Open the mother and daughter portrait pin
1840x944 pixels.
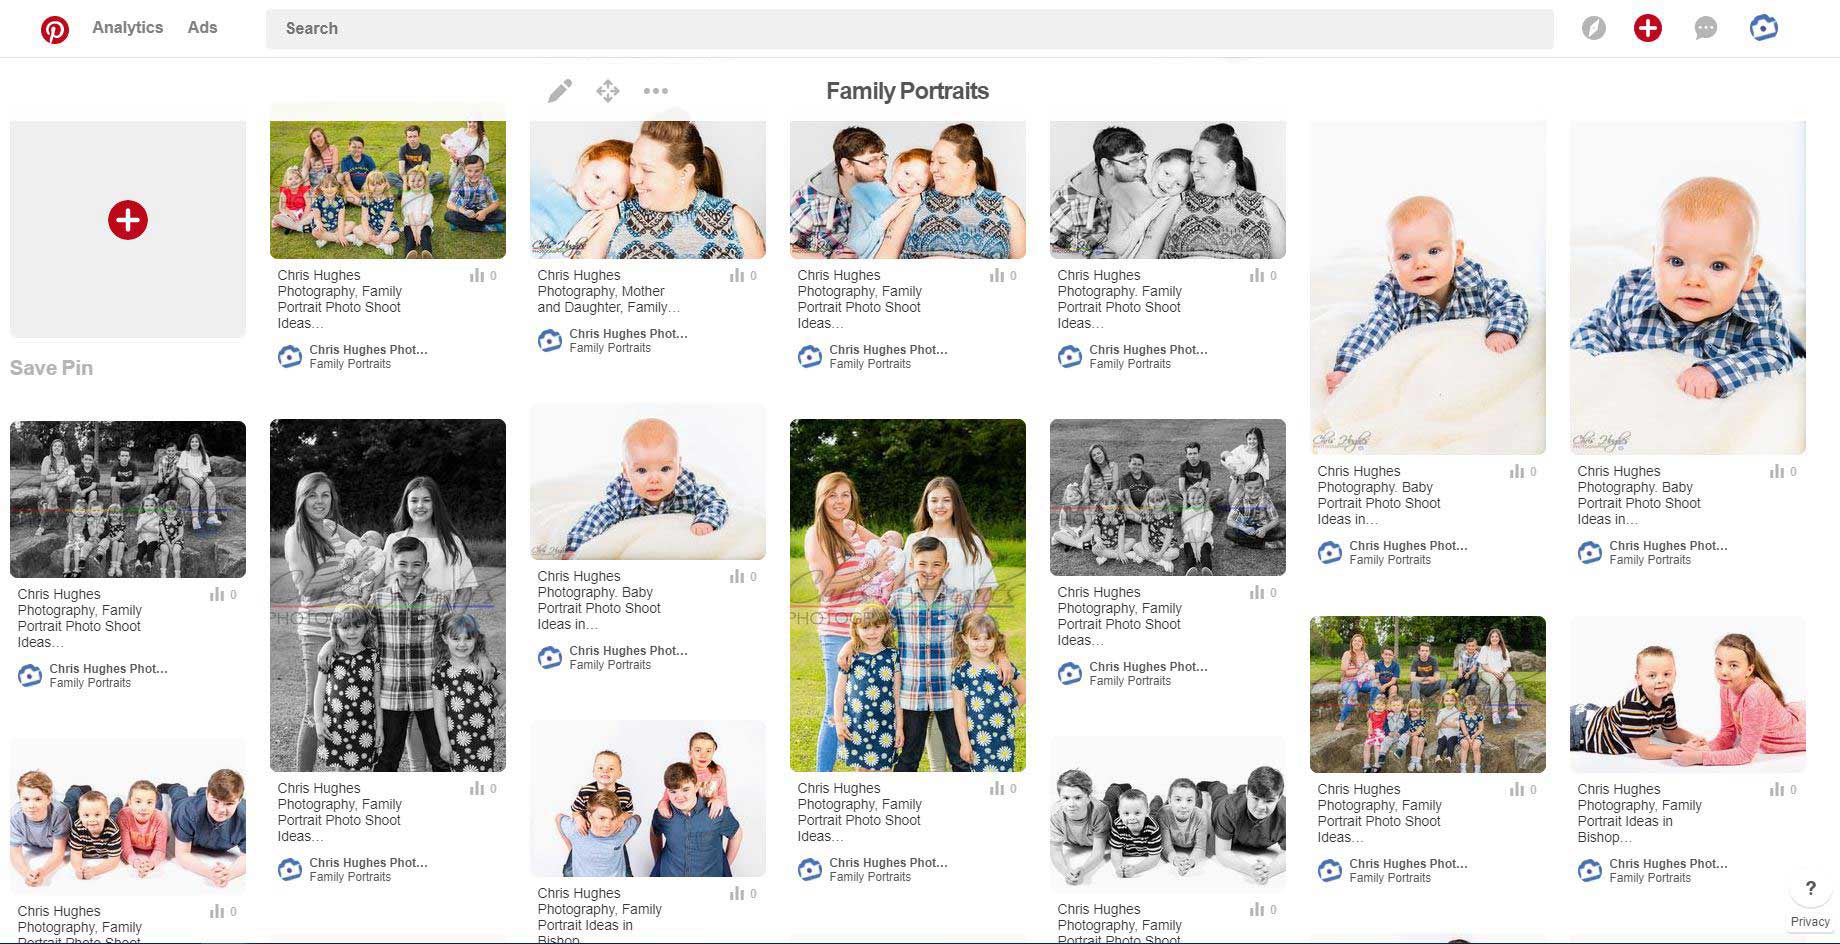(x=647, y=190)
